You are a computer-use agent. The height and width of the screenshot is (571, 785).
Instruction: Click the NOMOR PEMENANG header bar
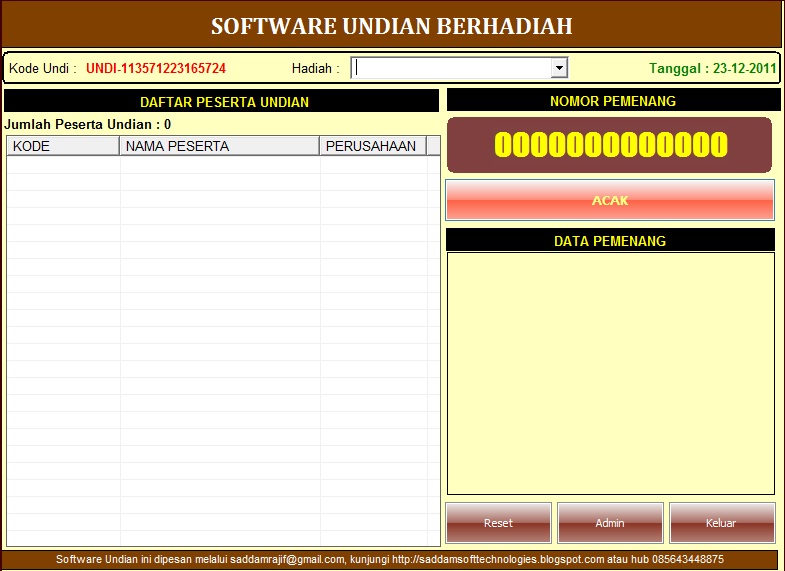[x=613, y=101]
